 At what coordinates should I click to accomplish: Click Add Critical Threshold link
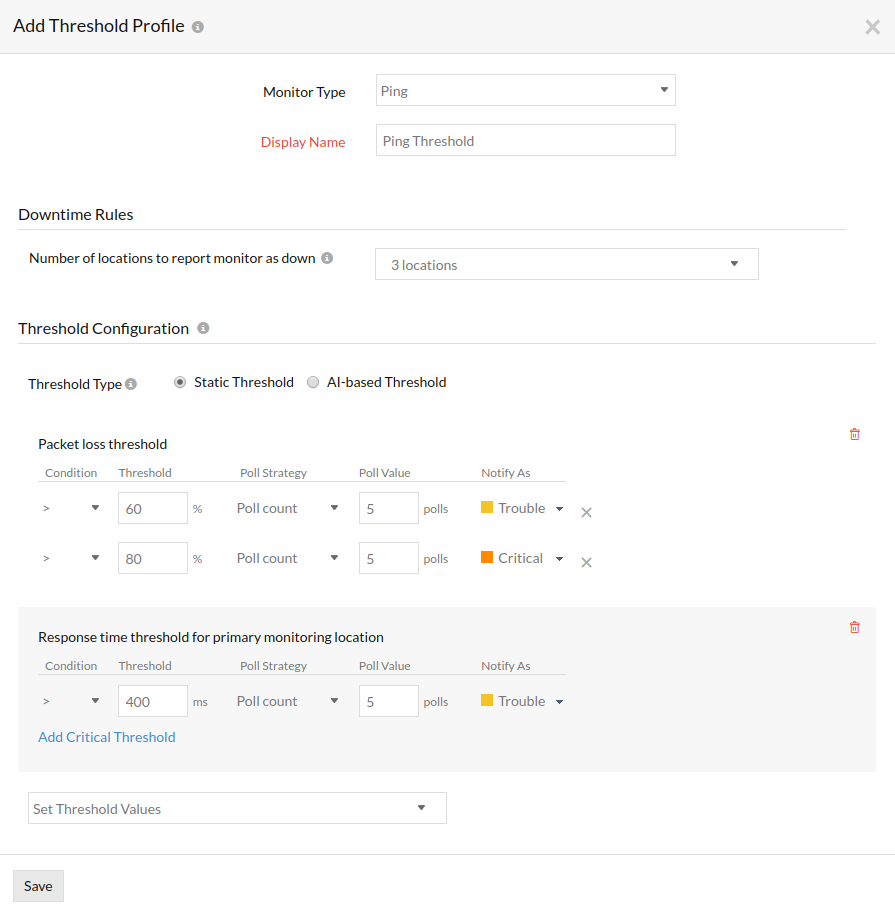click(106, 737)
